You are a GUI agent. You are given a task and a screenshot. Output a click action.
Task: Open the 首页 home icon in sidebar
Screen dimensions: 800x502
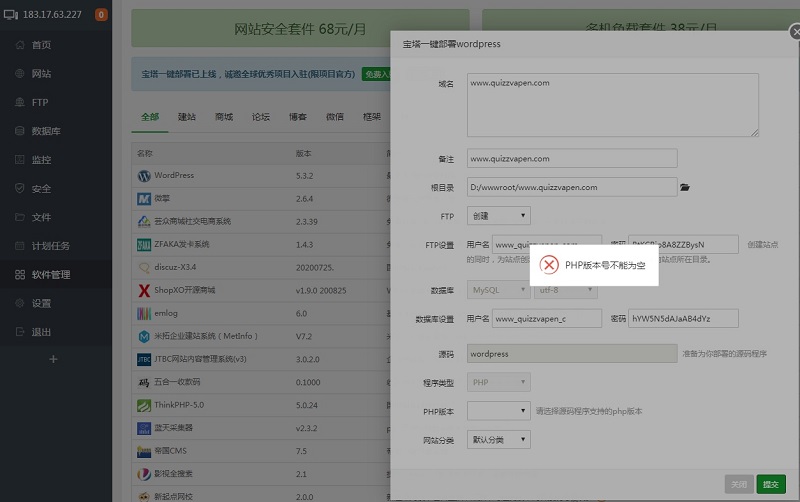coord(20,45)
